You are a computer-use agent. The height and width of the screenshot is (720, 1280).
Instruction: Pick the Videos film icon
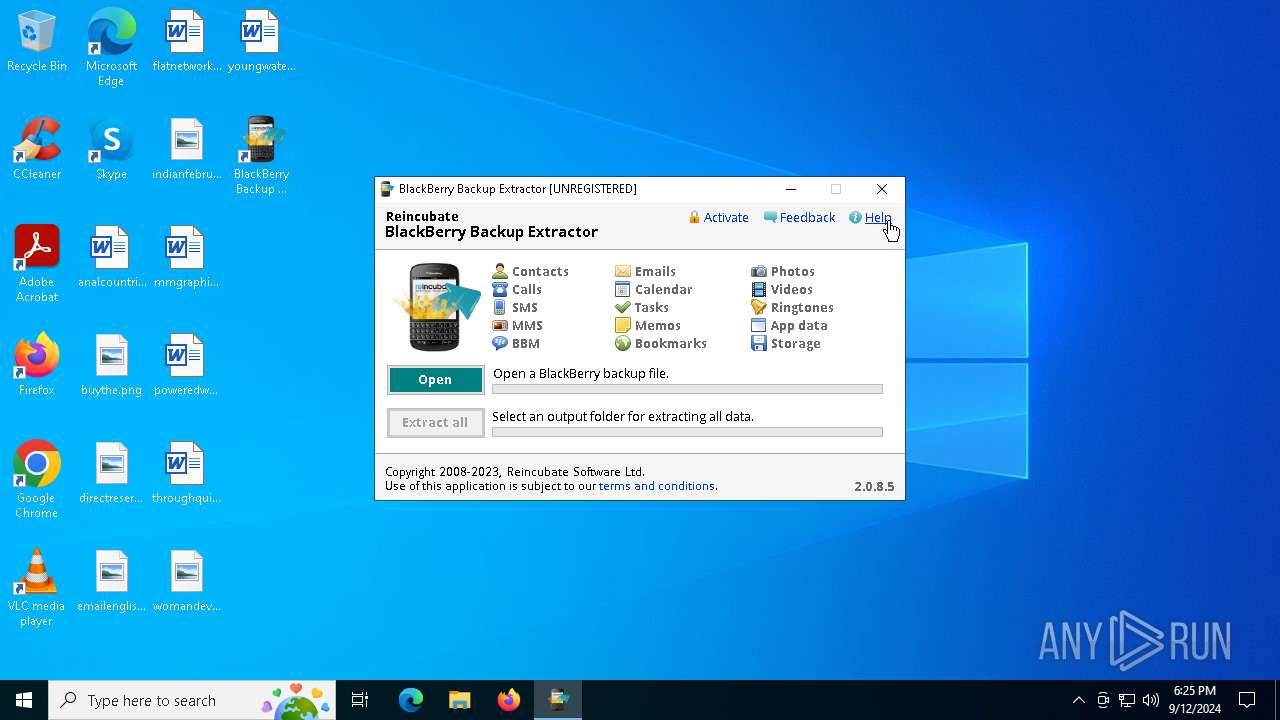pos(759,289)
